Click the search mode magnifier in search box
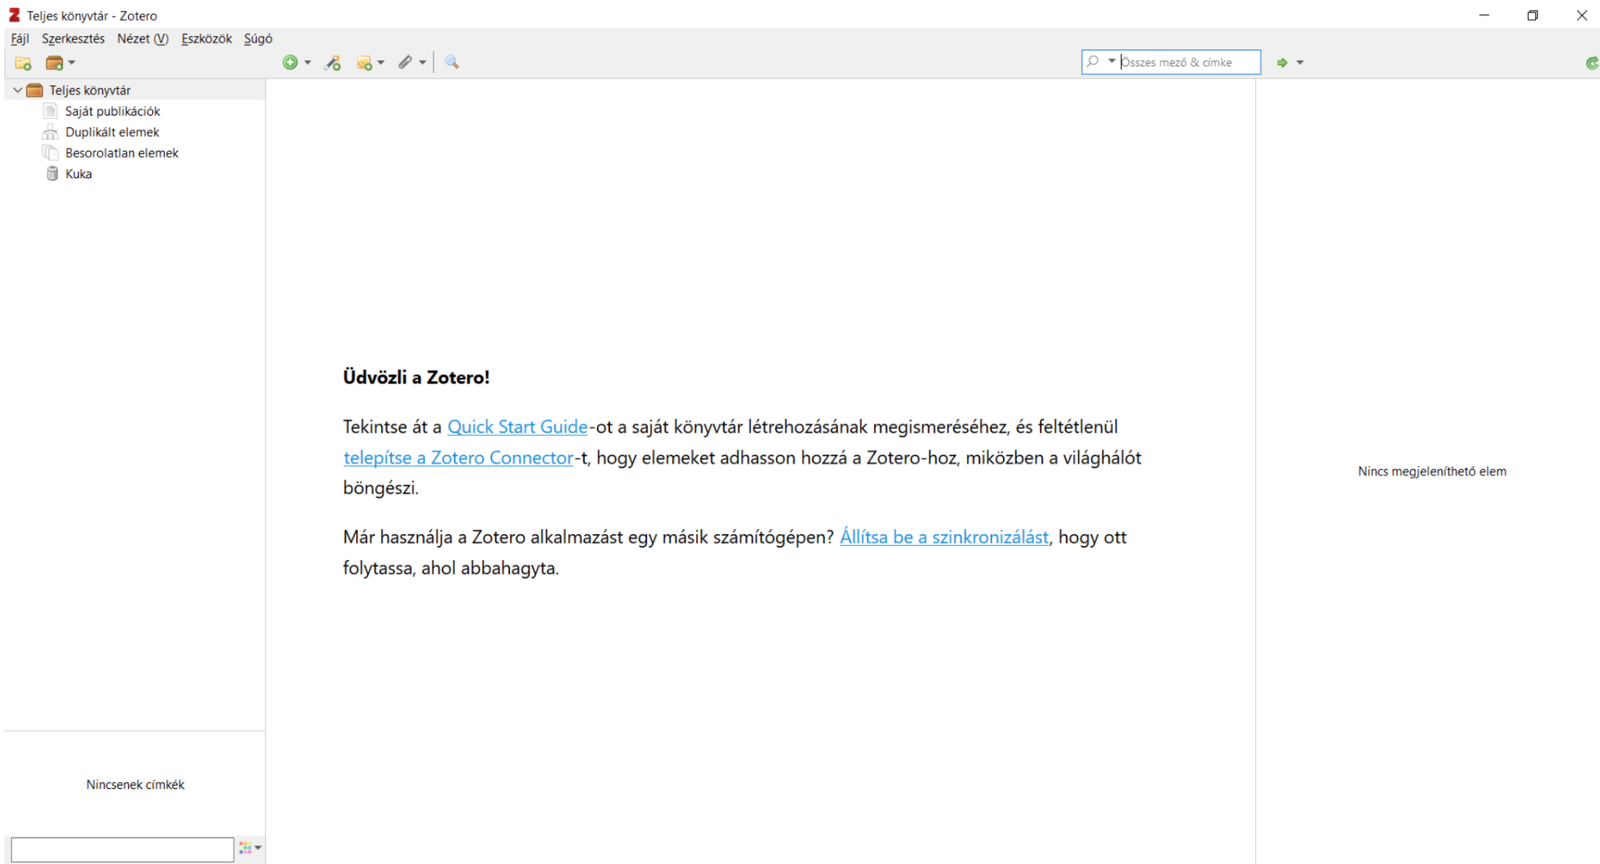 (1093, 62)
